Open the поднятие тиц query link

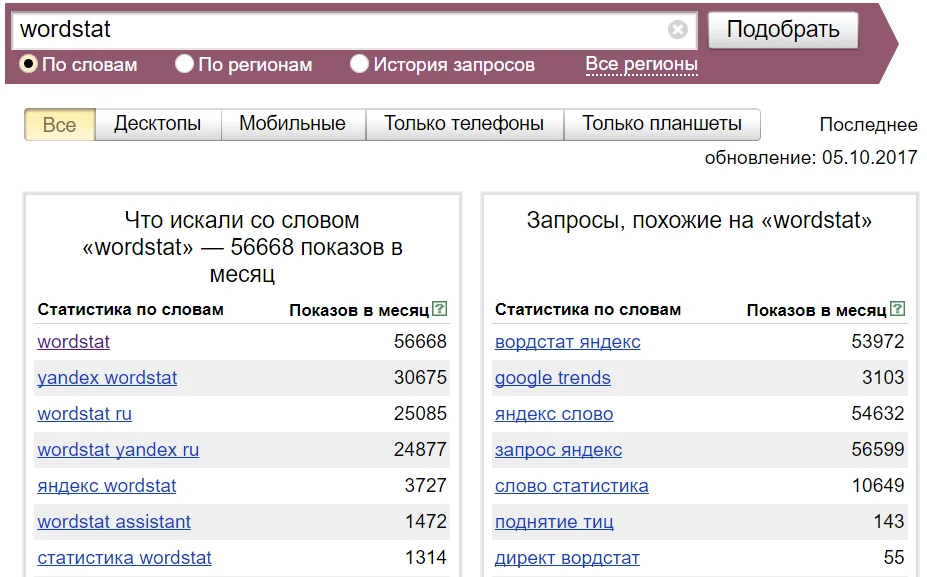[554, 522]
